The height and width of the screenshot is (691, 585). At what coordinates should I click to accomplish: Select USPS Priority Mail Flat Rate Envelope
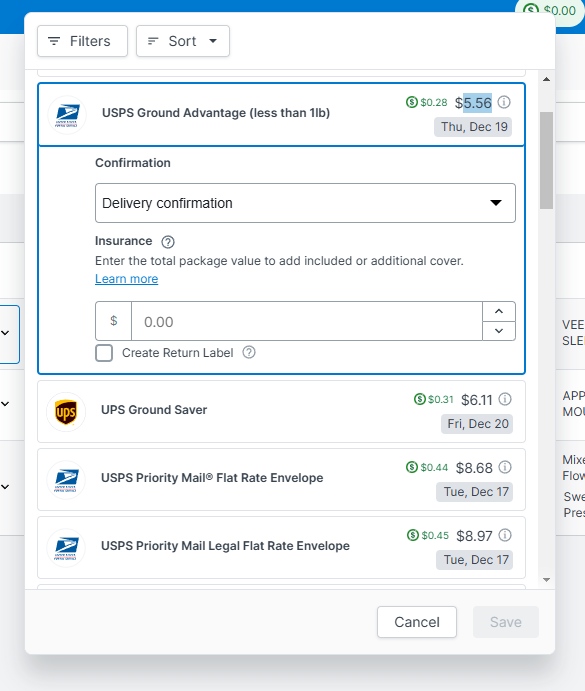(281, 479)
